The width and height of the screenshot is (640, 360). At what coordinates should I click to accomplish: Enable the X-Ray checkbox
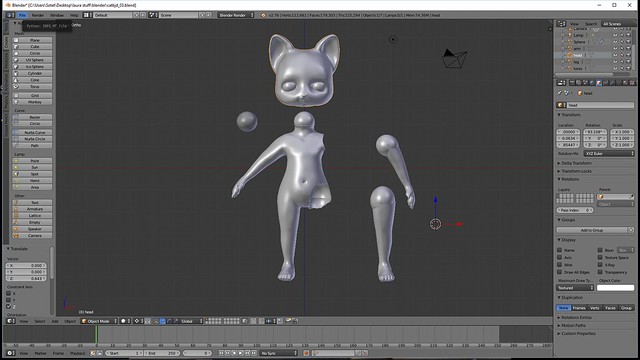pos(600,264)
